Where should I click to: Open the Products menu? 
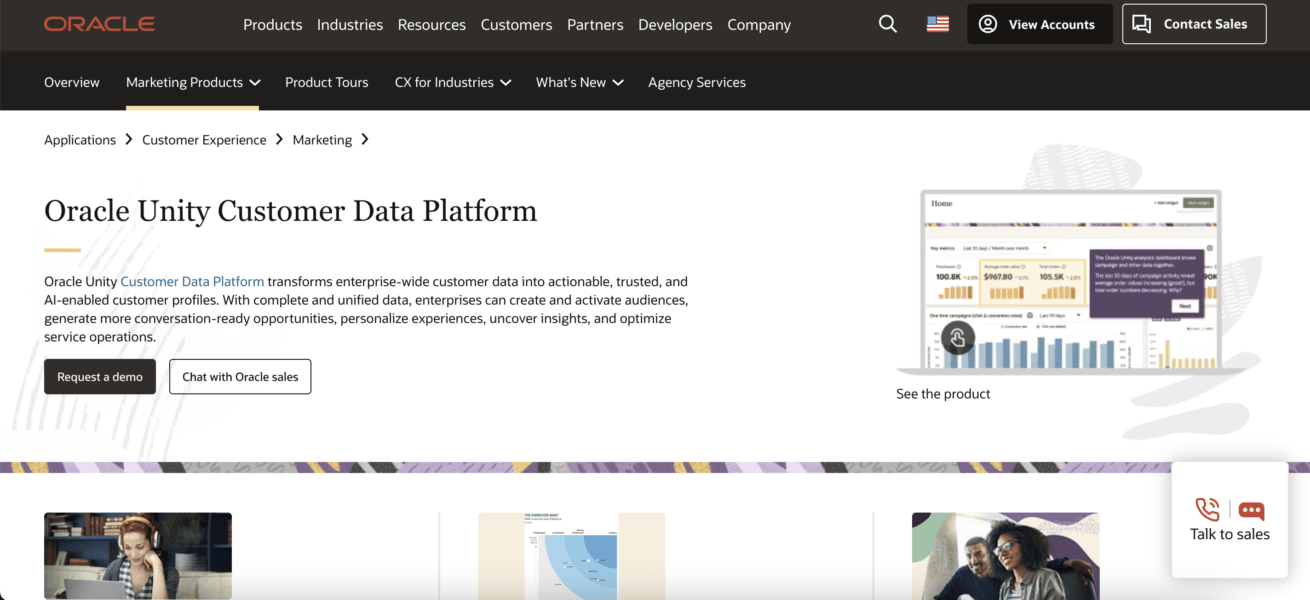[272, 24]
